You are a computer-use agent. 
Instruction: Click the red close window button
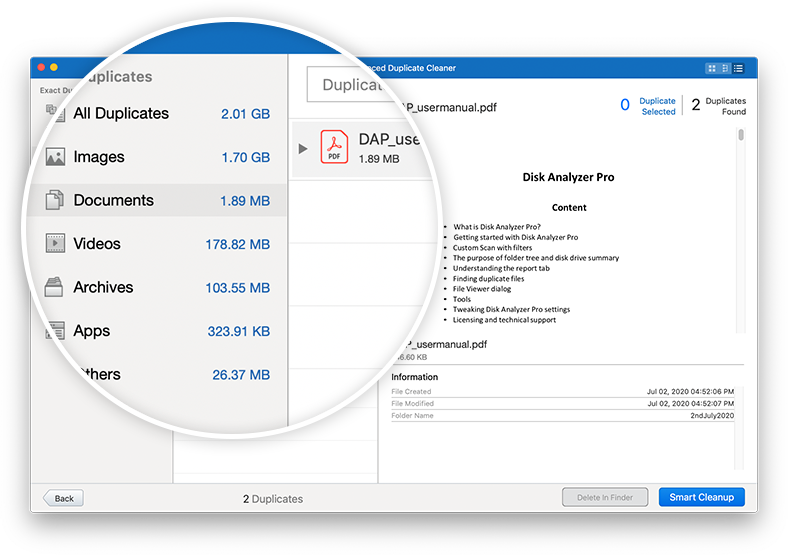41,67
